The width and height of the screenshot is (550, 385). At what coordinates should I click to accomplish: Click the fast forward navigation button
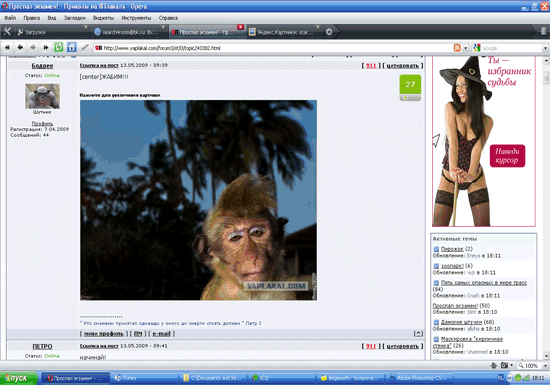46,47
